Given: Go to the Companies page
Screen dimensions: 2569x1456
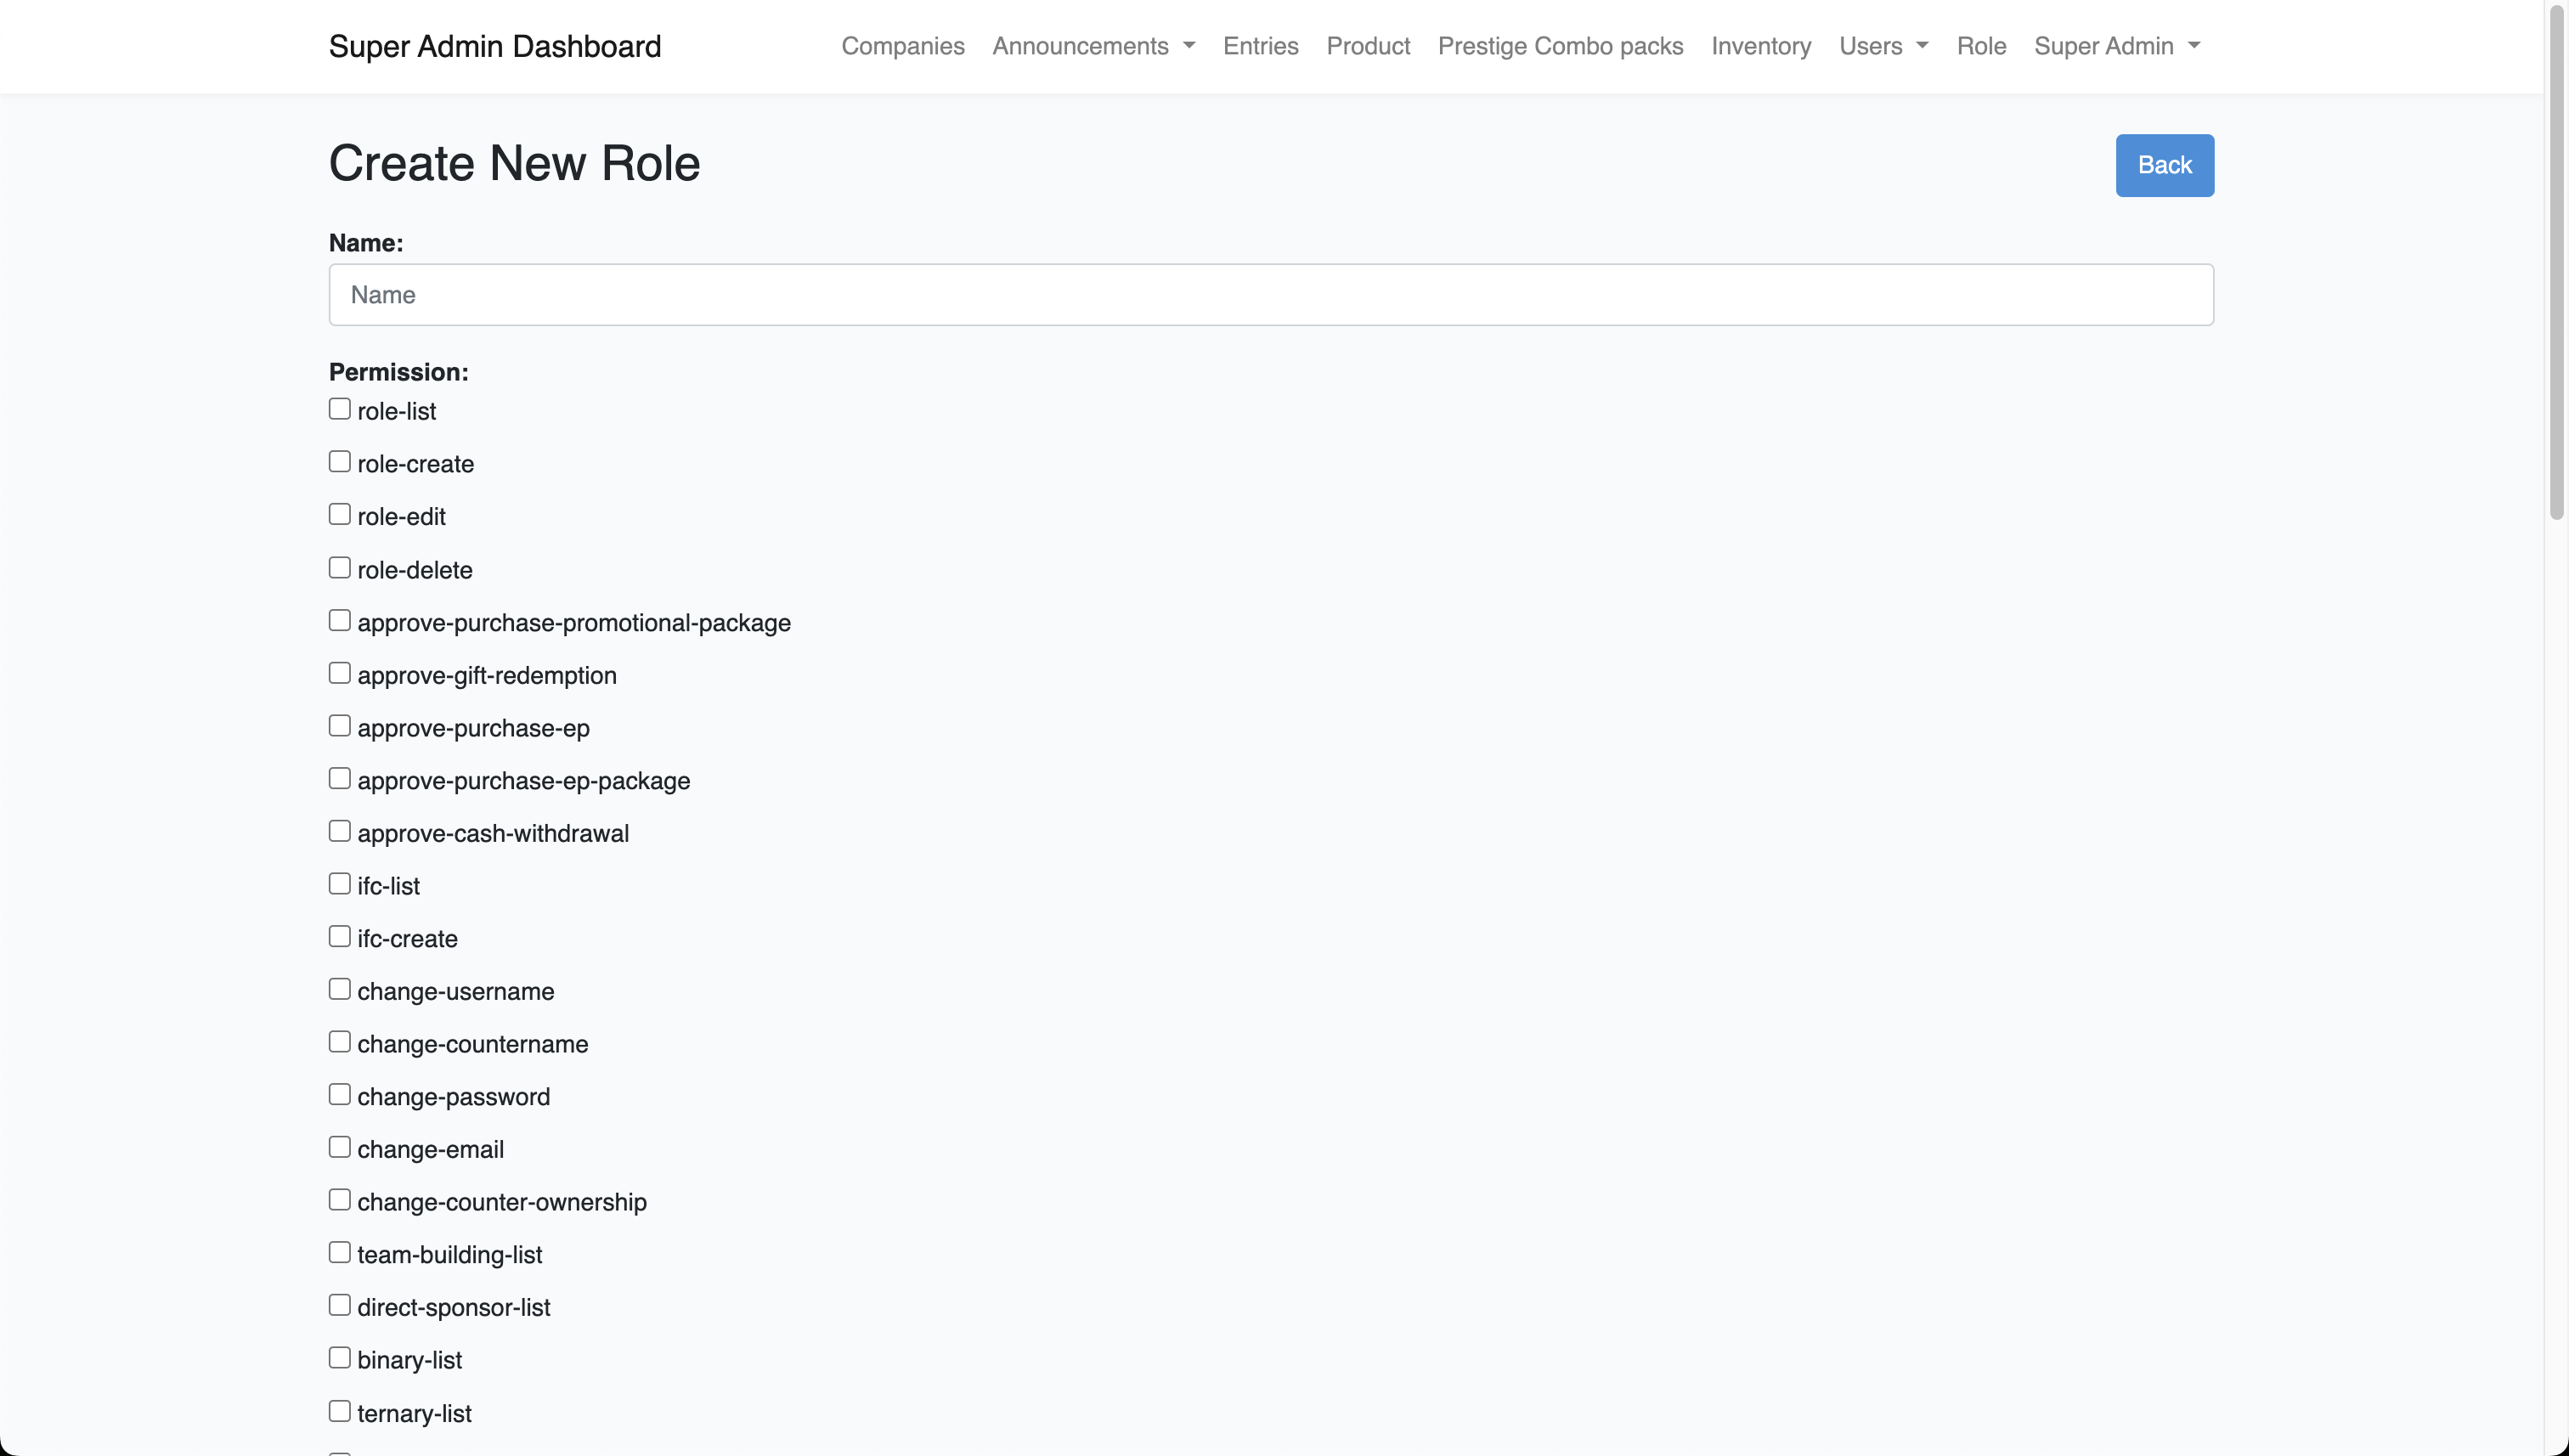Looking at the screenshot, I should tap(902, 46).
